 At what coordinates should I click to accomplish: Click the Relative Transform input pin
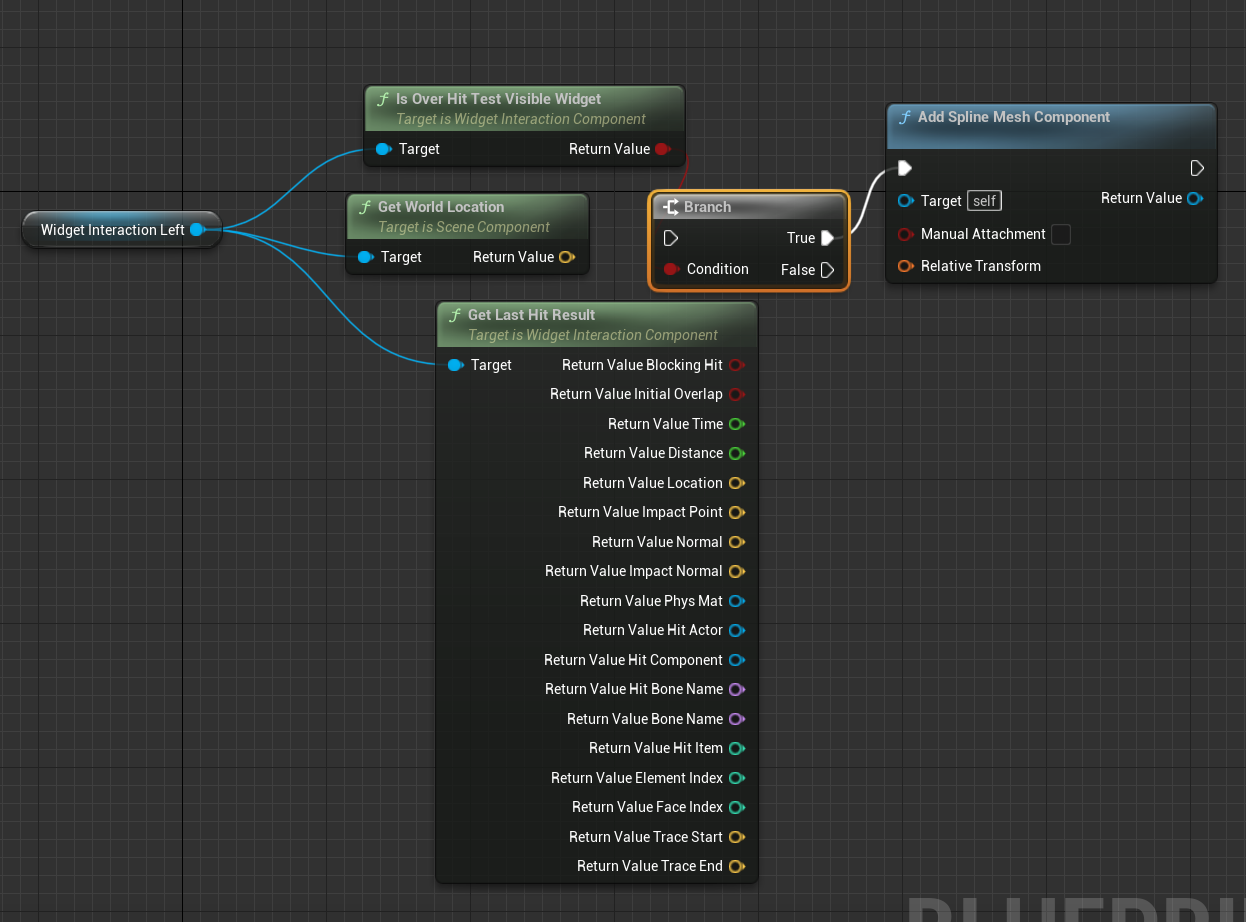click(x=905, y=266)
